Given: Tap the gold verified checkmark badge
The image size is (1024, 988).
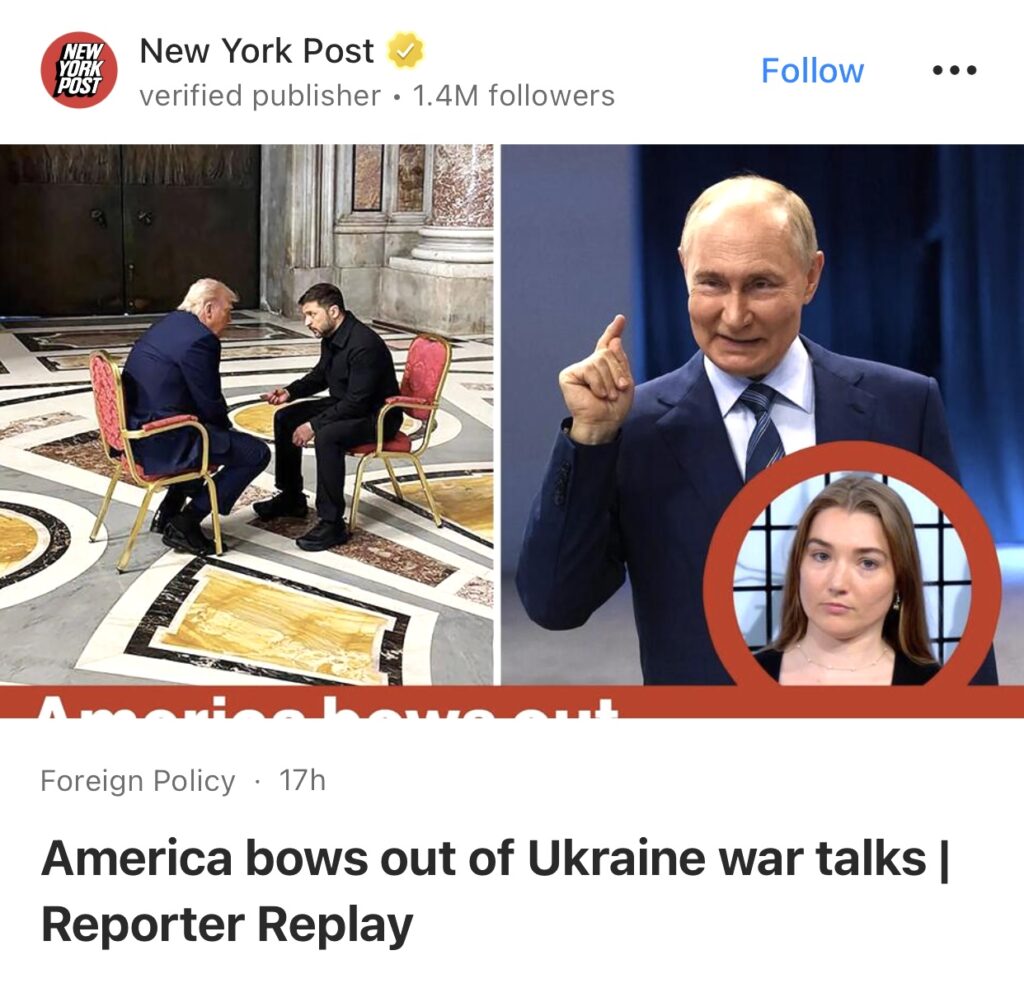Looking at the screenshot, I should (406, 50).
